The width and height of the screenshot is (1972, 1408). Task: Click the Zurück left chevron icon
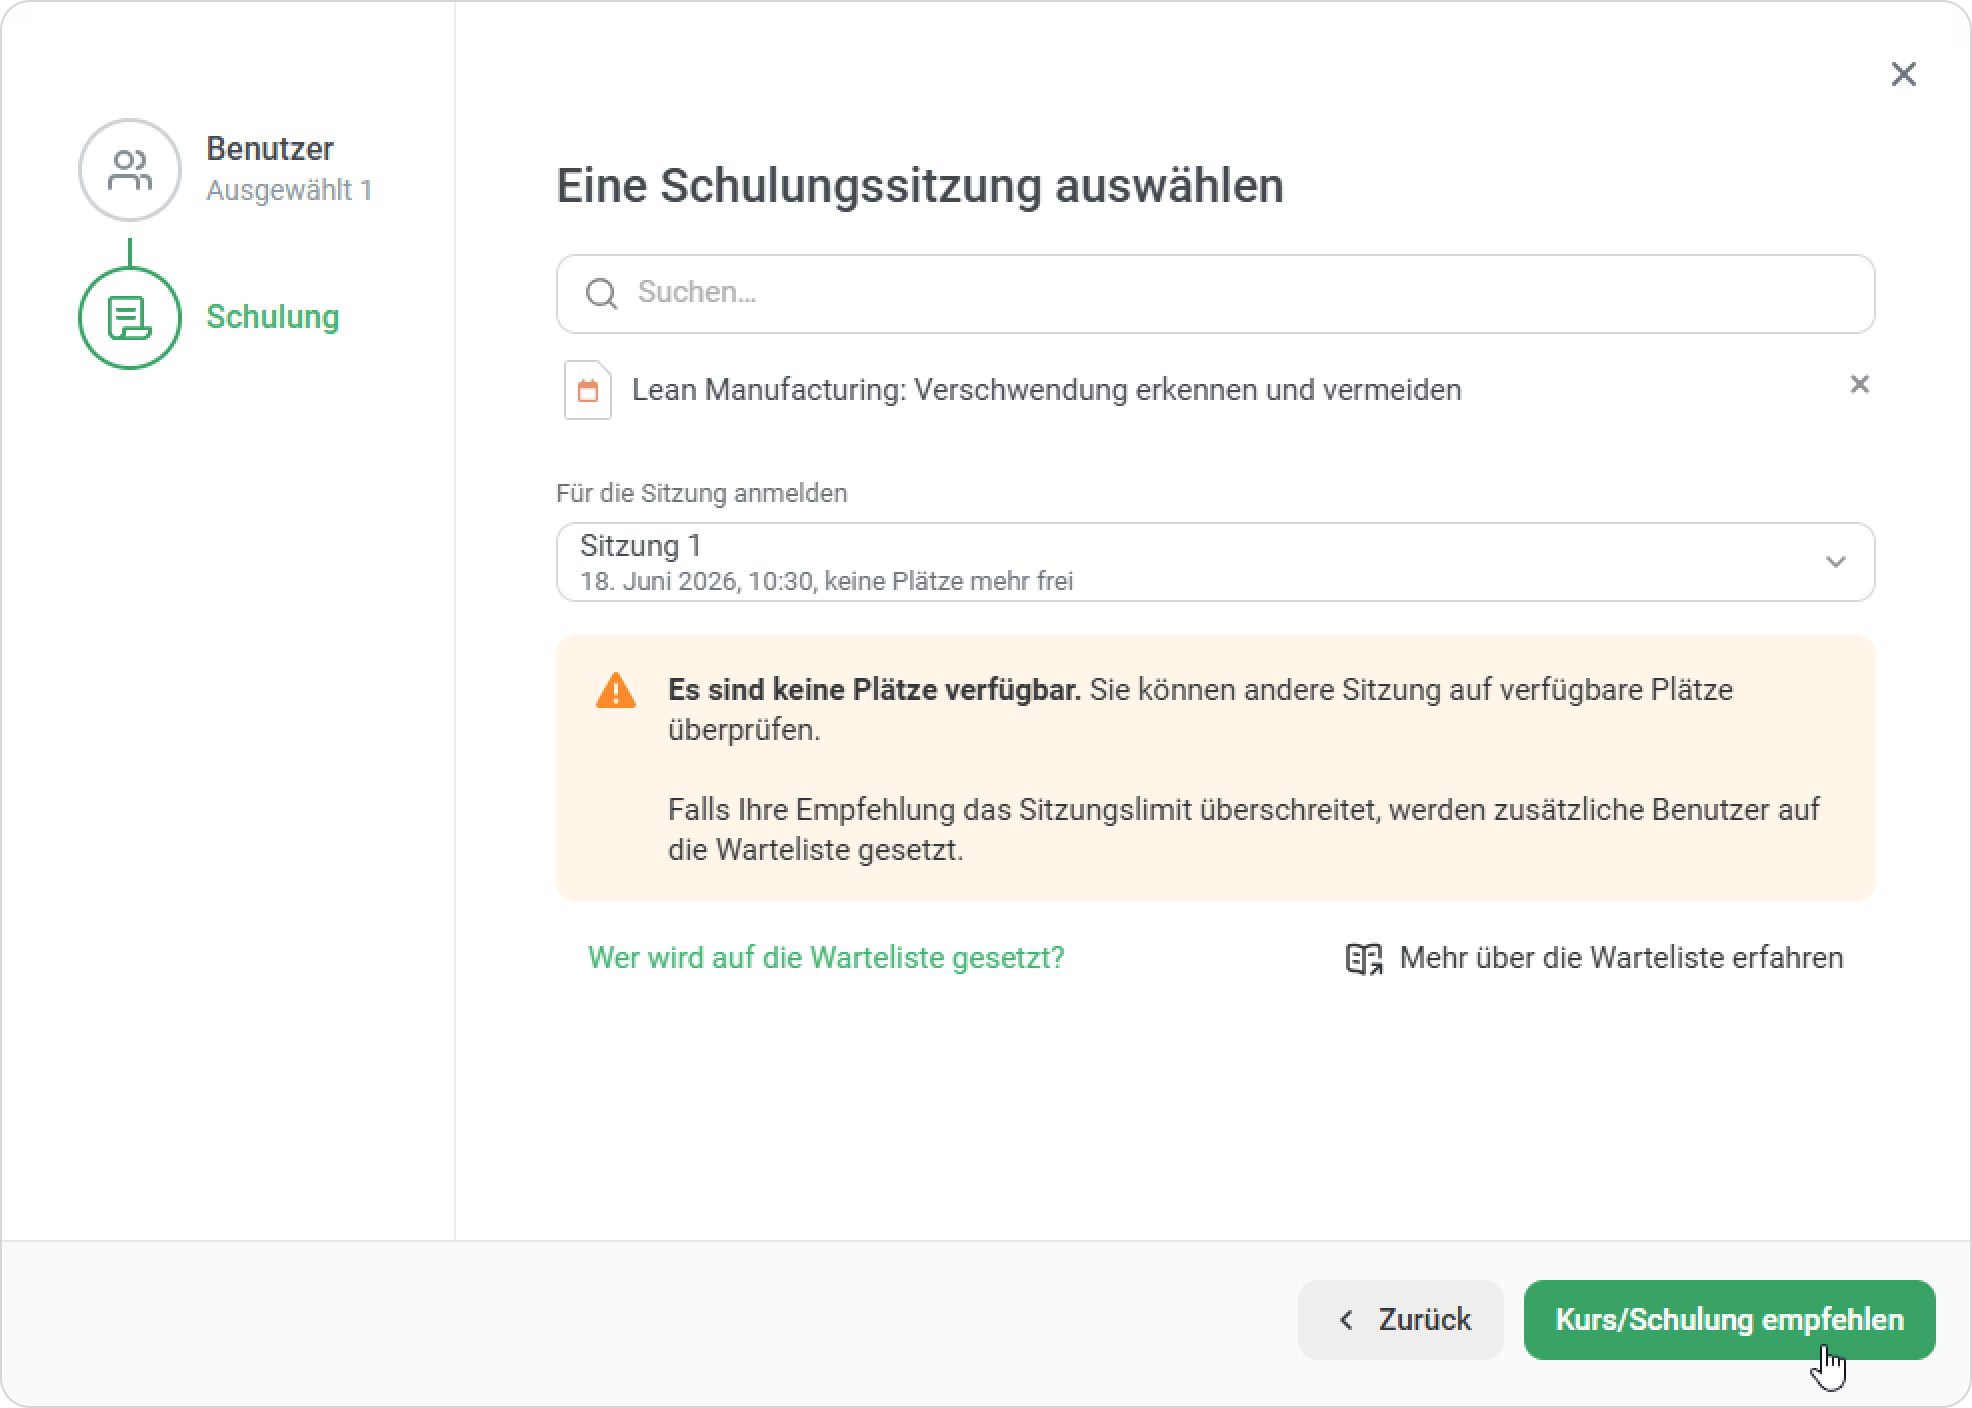[1346, 1320]
